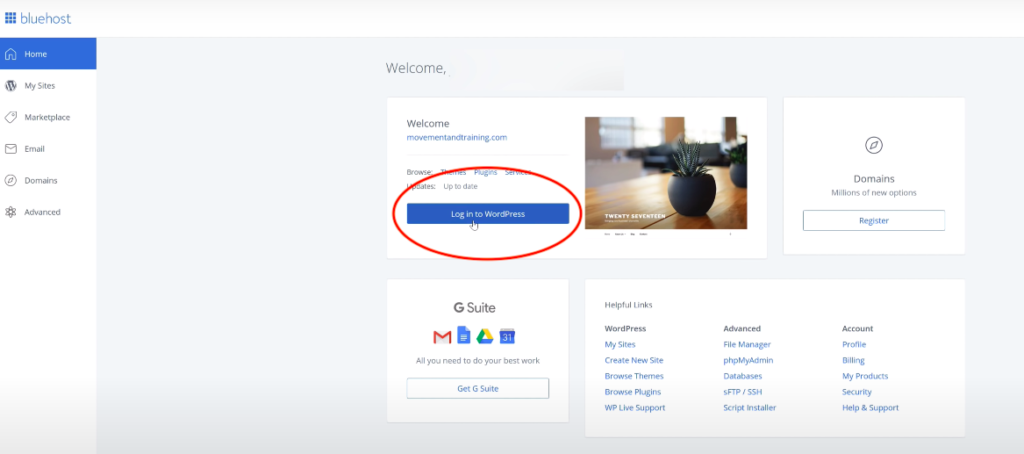Click the Bluehost grid logo icon
This screenshot has width=1024, height=454.
[10, 18]
